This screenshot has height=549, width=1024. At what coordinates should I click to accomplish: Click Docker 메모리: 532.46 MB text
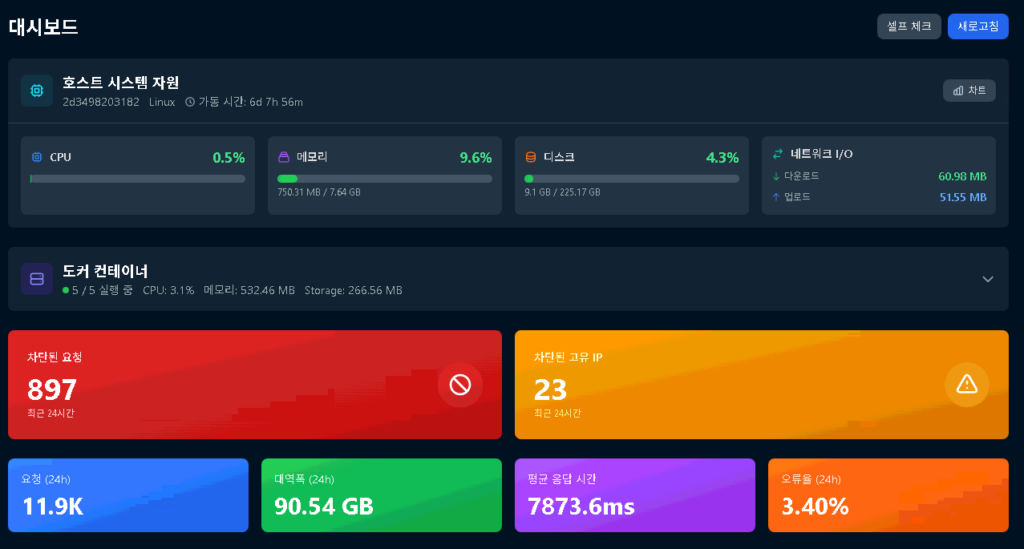pyautogui.click(x=249, y=290)
